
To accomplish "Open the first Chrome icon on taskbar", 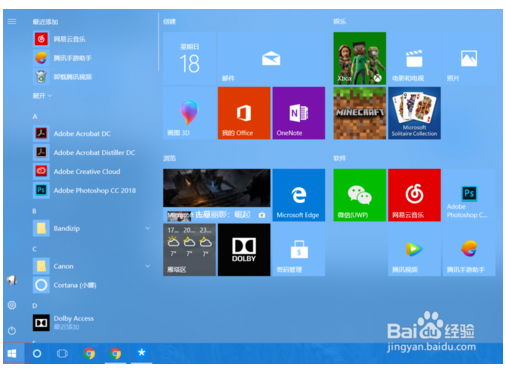I will click(x=89, y=353).
